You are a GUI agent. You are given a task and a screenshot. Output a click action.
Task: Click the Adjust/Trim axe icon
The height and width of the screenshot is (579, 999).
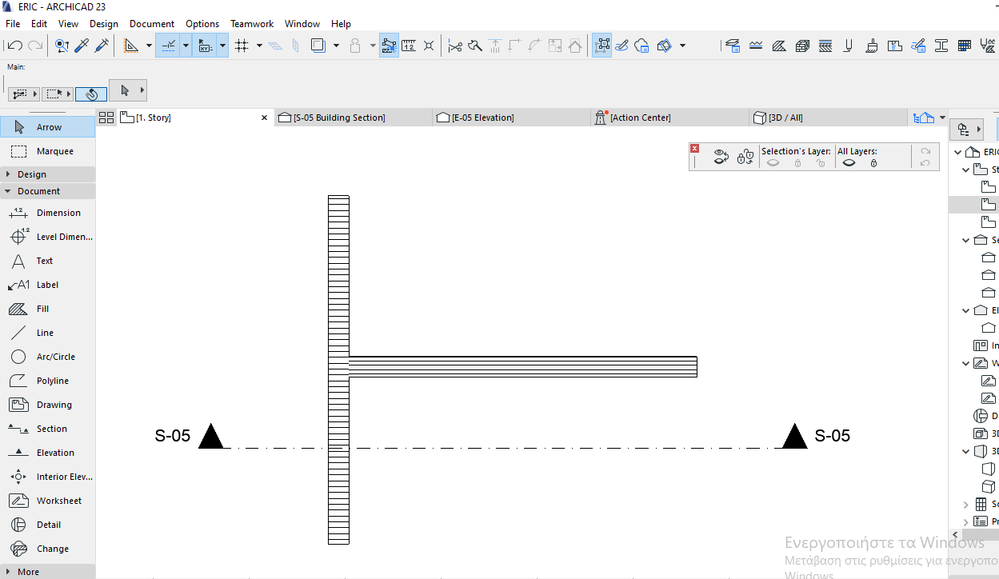475,46
